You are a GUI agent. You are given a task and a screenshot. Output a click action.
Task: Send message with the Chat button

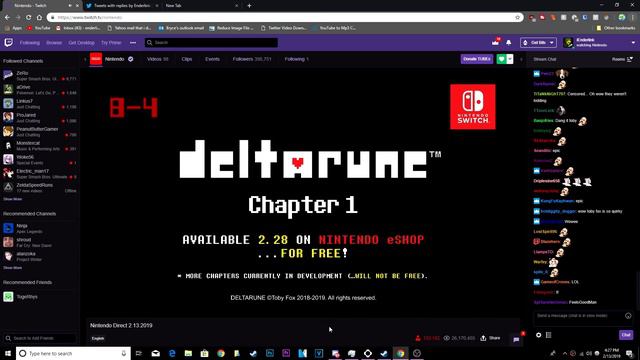[626, 335]
